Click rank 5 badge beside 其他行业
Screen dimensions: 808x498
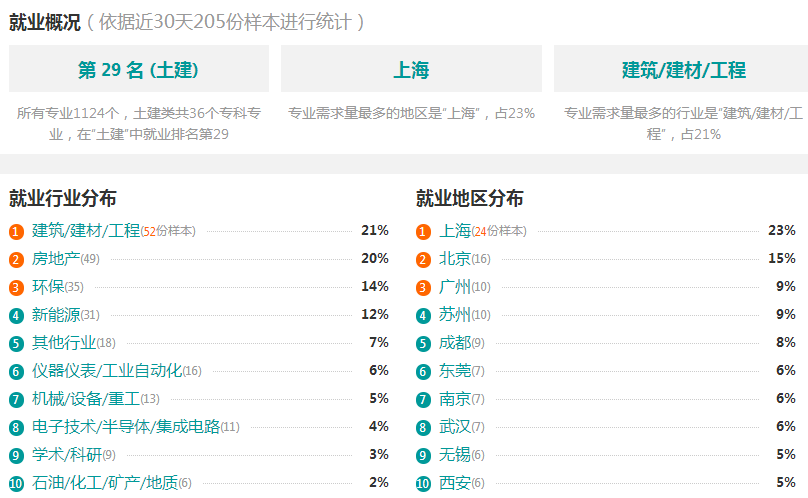click(x=16, y=343)
